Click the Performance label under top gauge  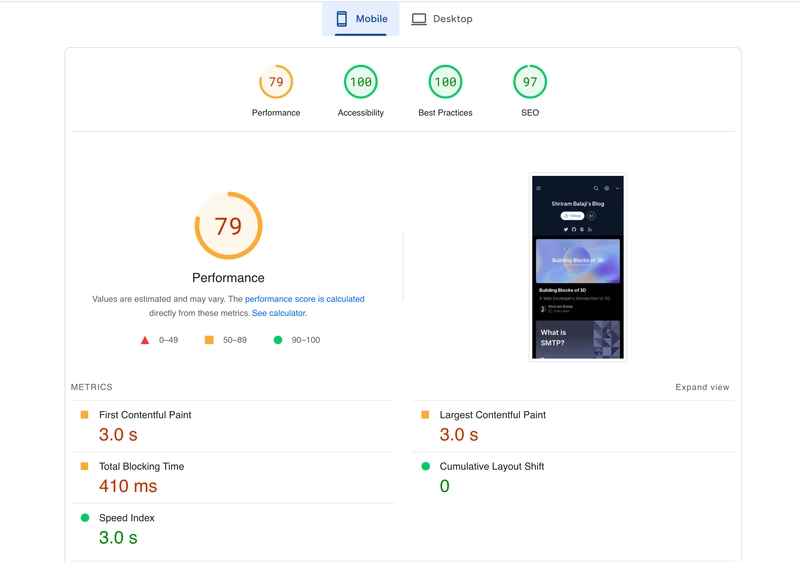(276, 113)
